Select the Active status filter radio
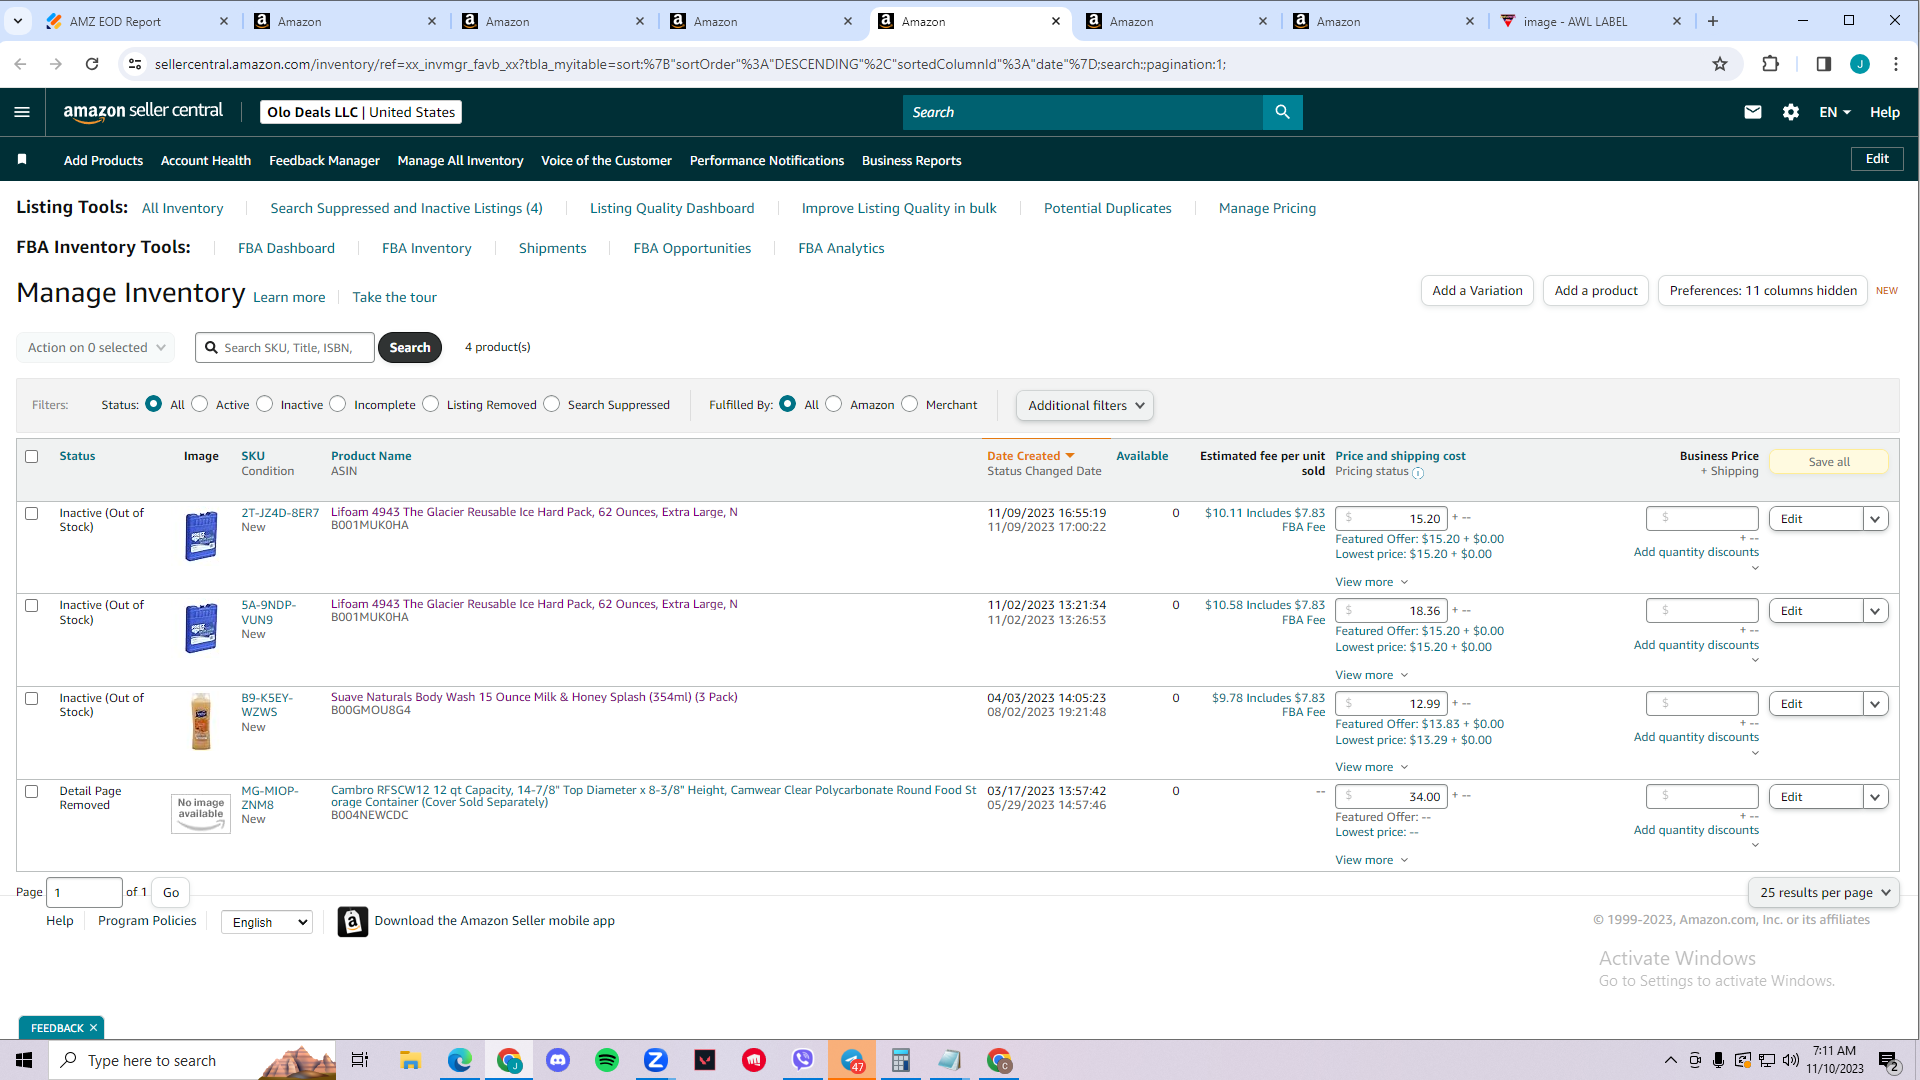Viewport: 1920px width, 1080px height. (200, 404)
